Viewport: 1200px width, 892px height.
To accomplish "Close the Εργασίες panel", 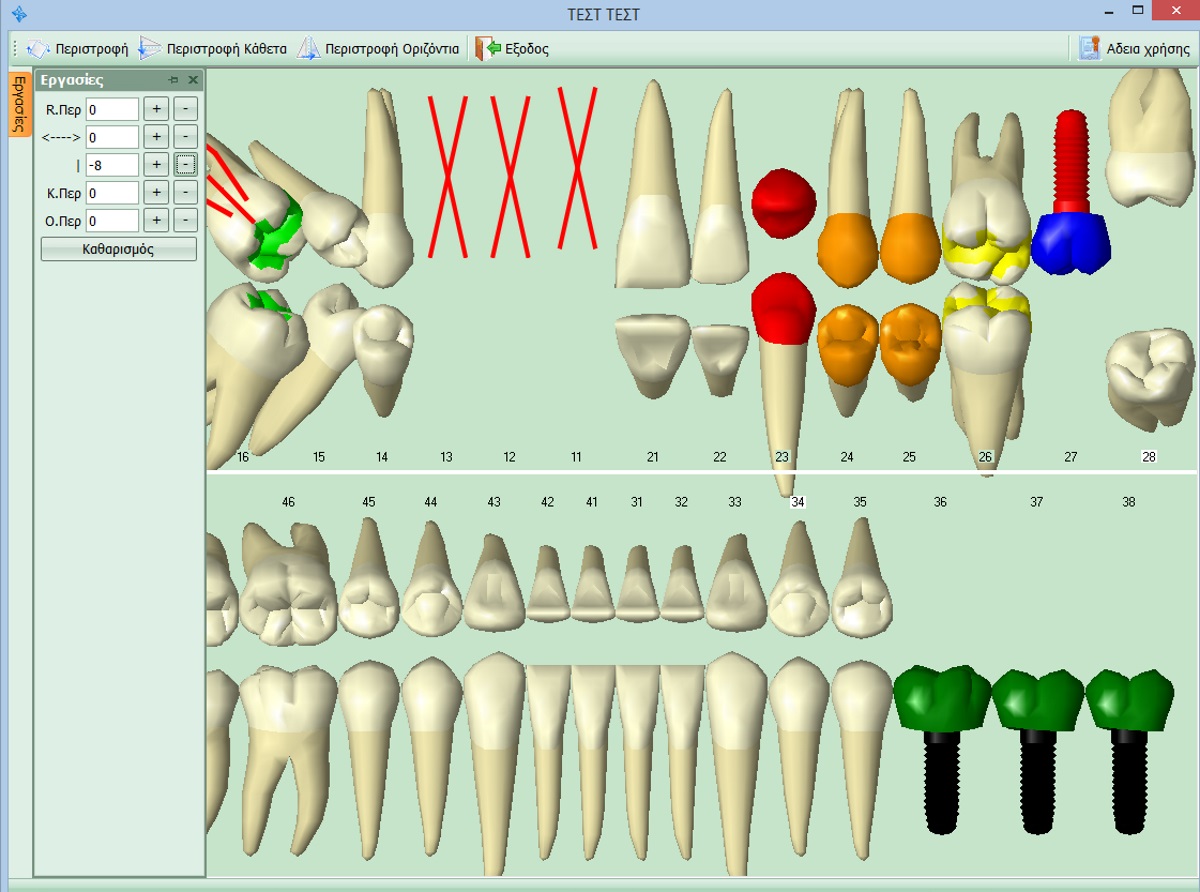I will point(193,80).
